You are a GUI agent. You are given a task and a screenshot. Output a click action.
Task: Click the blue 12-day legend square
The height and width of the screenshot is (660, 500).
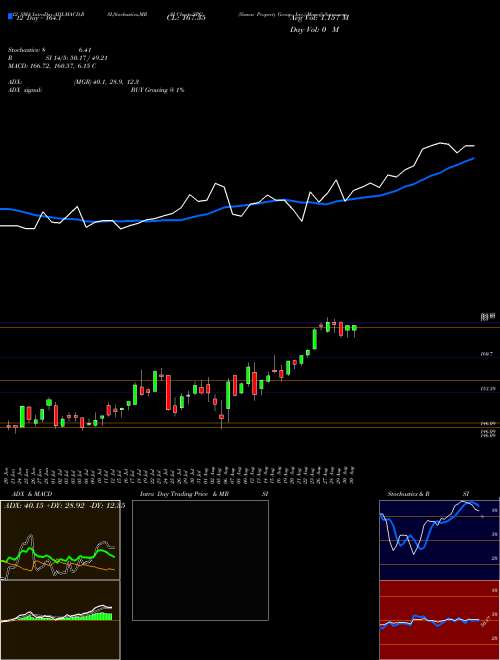pyautogui.click(x=11, y=17)
